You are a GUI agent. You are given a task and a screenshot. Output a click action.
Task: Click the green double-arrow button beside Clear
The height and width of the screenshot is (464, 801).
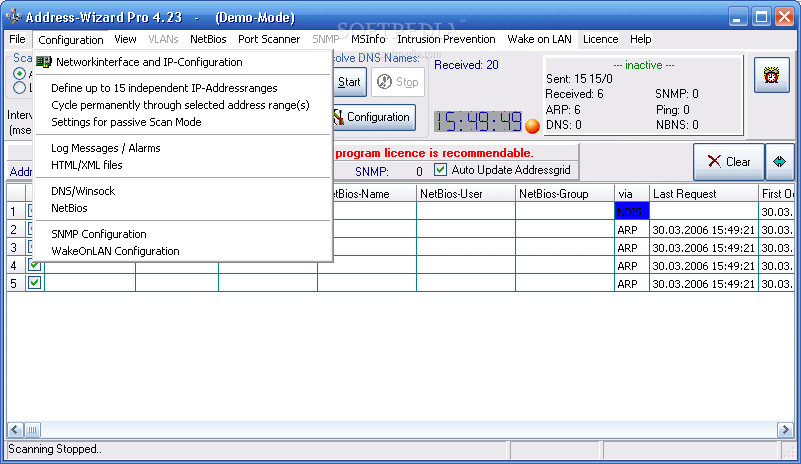(779, 161)
